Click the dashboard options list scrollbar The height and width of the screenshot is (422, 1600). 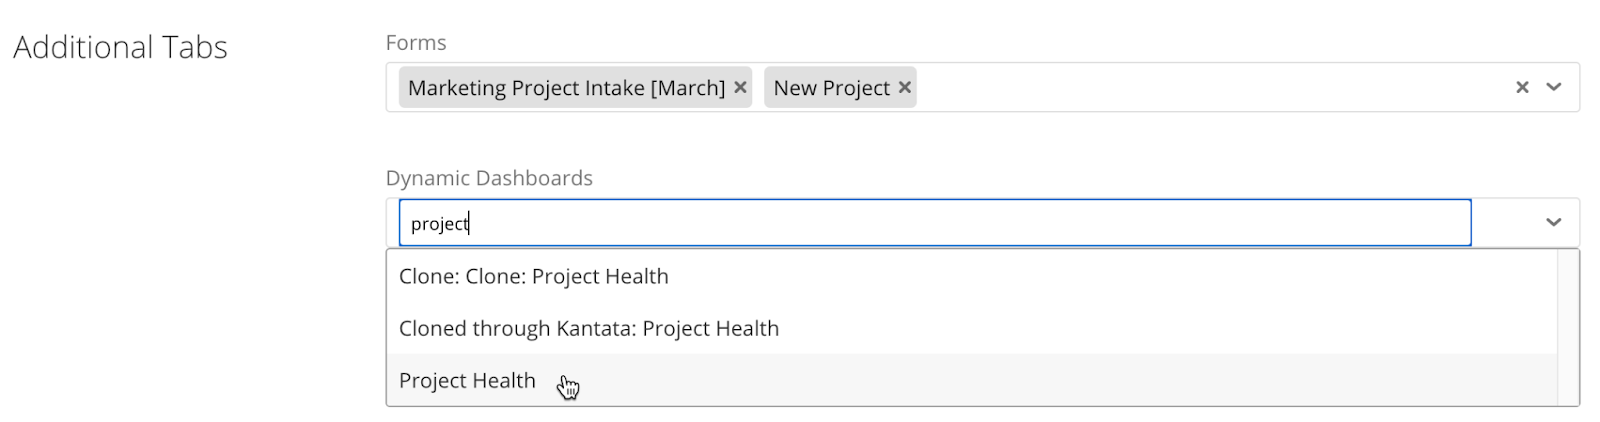(1568, 328)
